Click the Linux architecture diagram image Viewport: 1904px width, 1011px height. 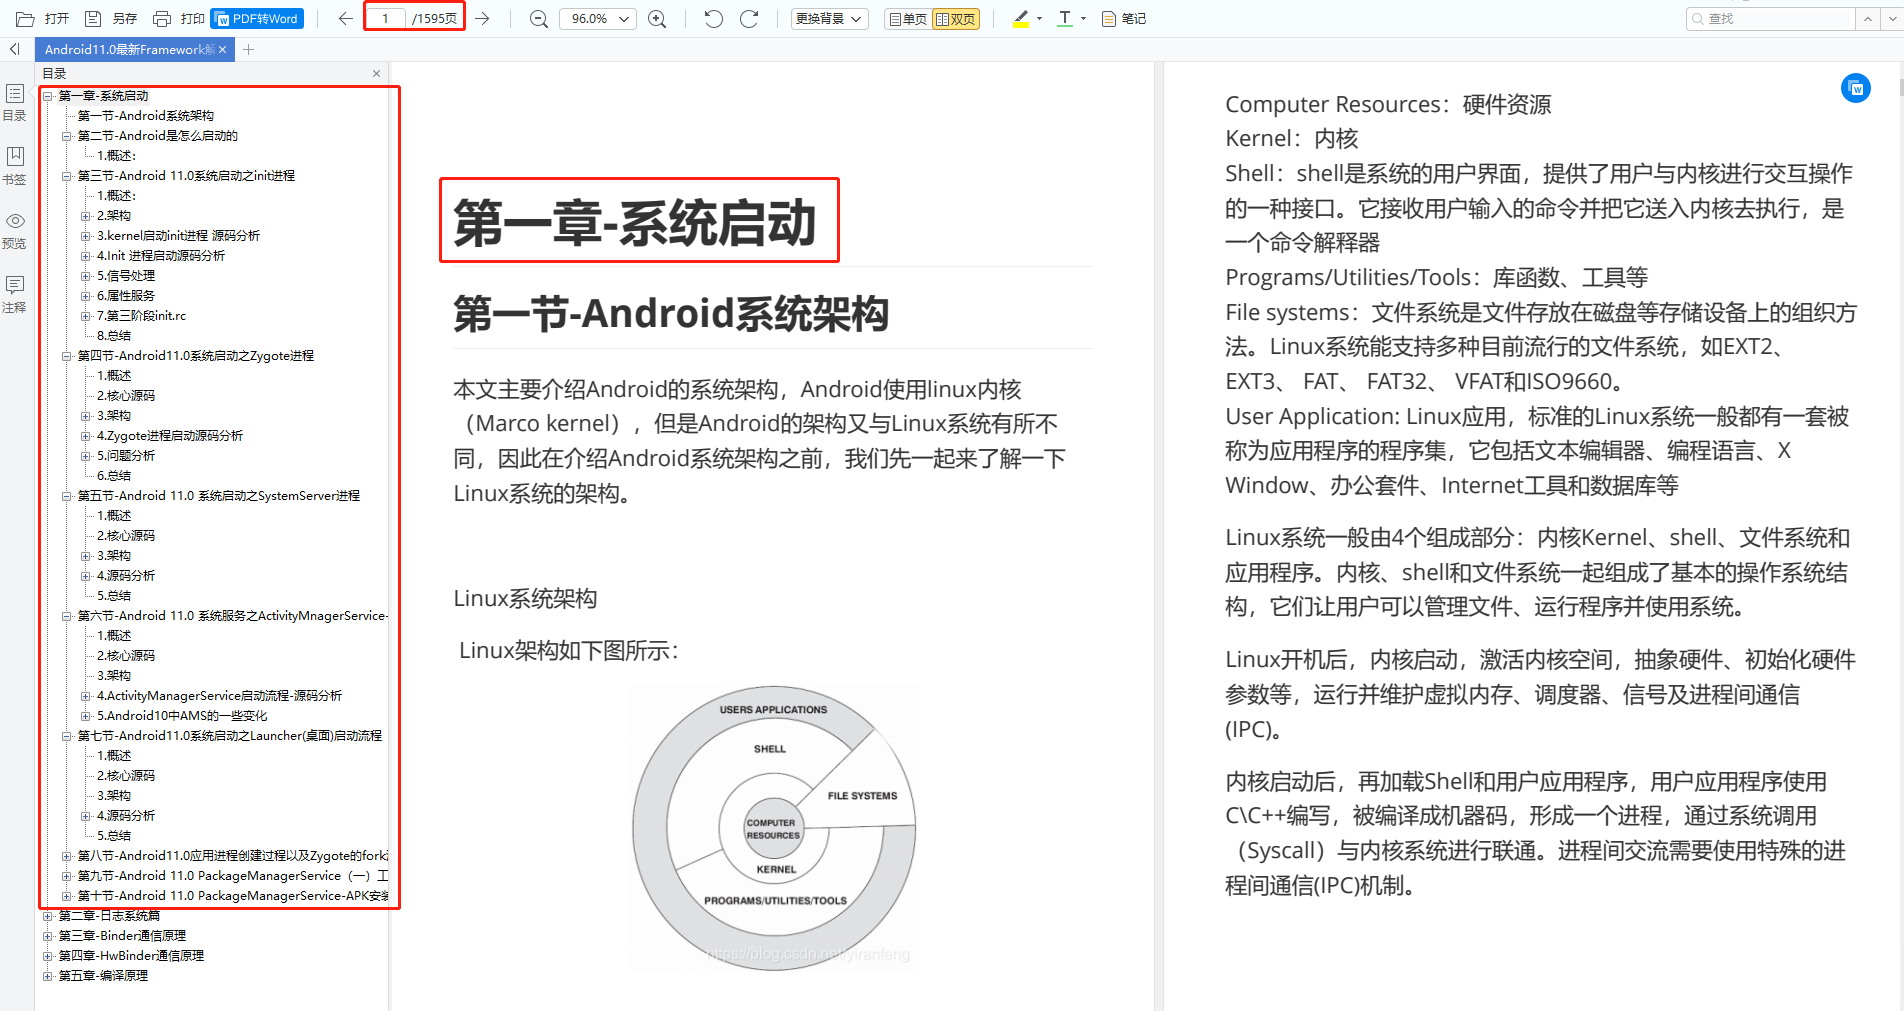coord(773,828)
